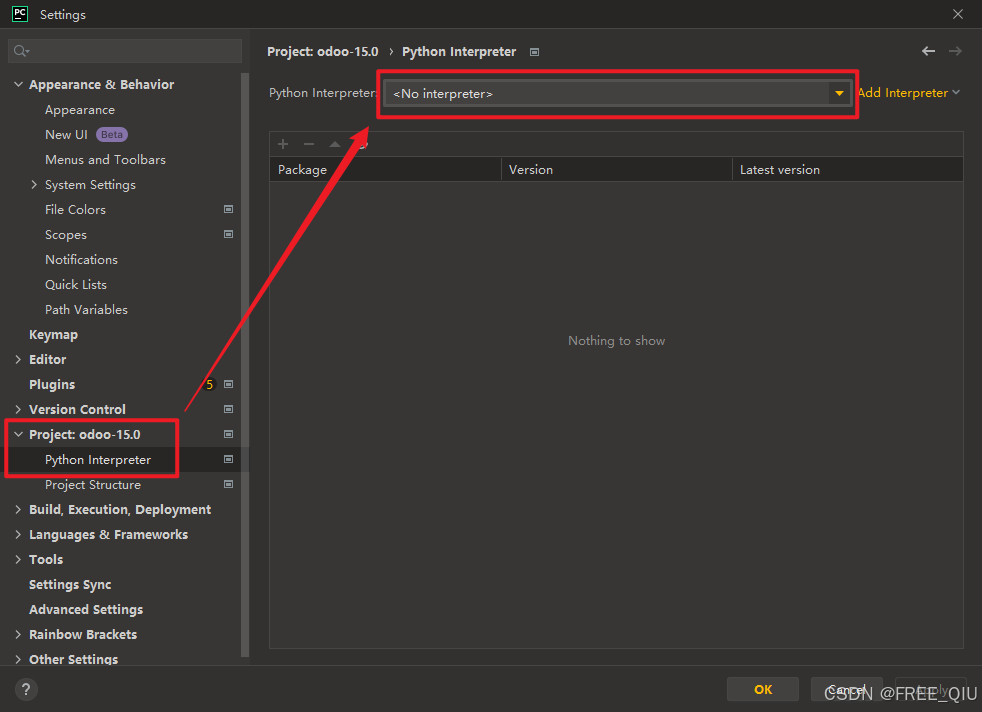
Task: Open Notifications settings
Action: 81,259
